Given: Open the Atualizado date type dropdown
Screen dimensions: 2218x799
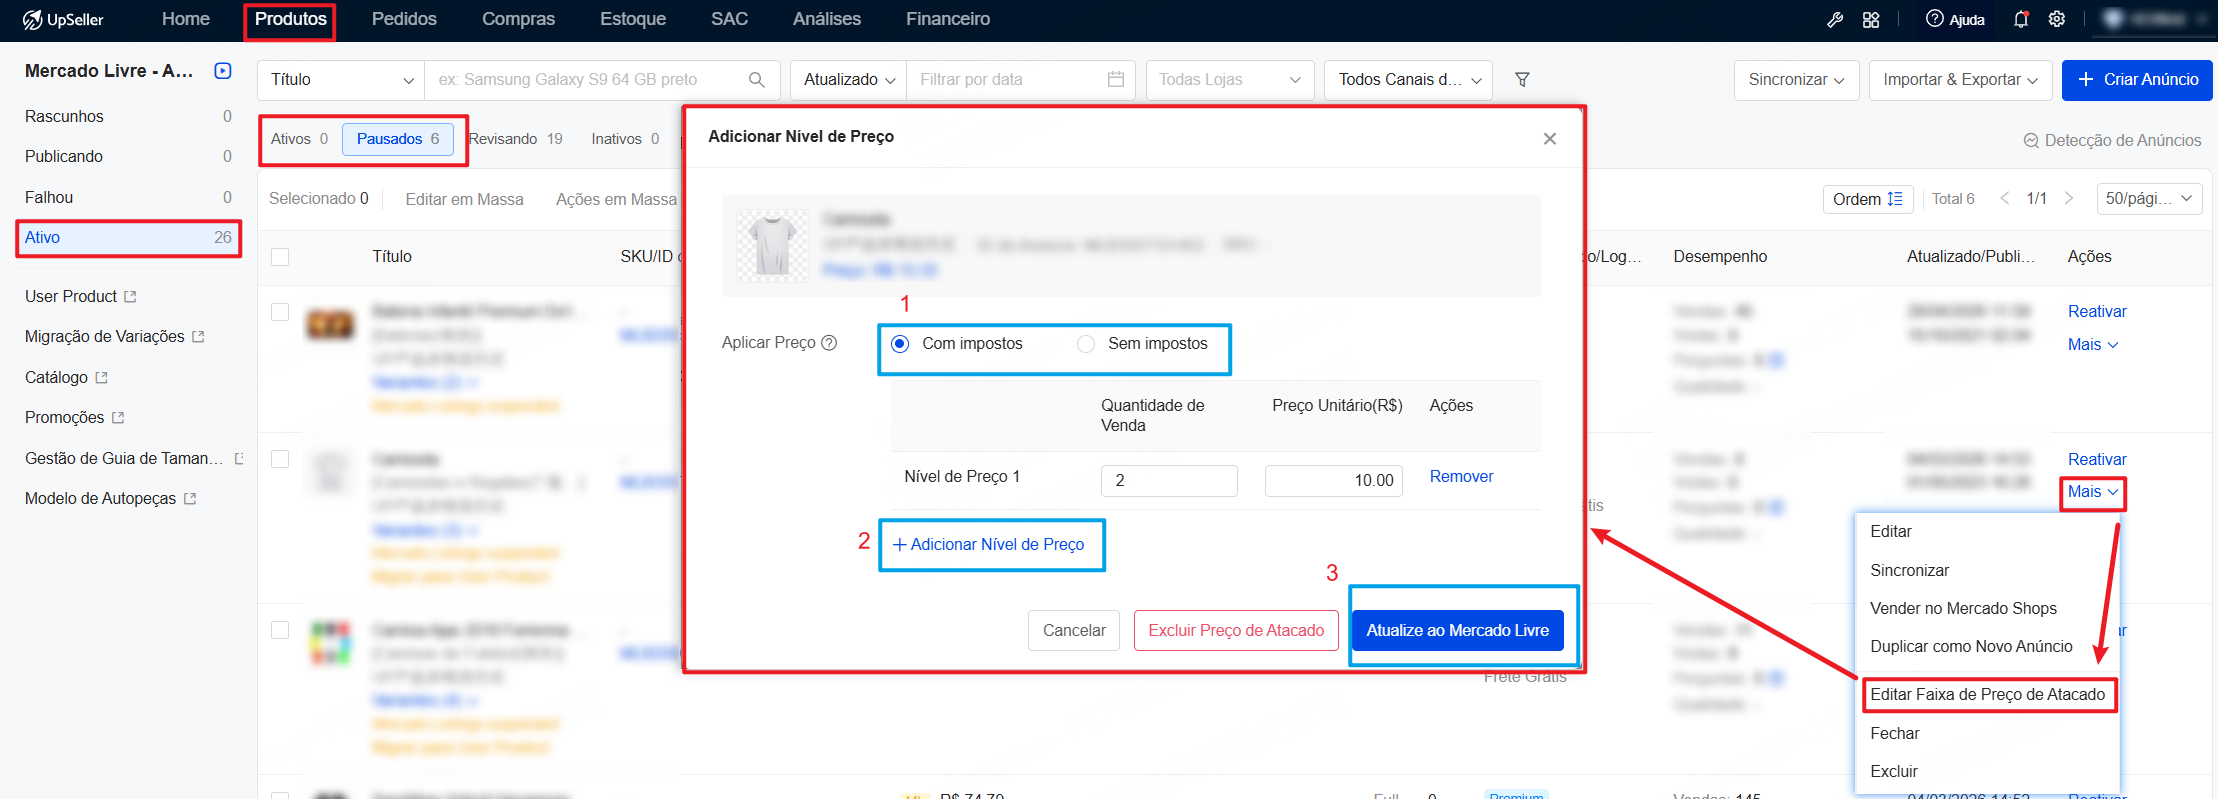Looking at the screenshot, I should [x=849, y=80].
